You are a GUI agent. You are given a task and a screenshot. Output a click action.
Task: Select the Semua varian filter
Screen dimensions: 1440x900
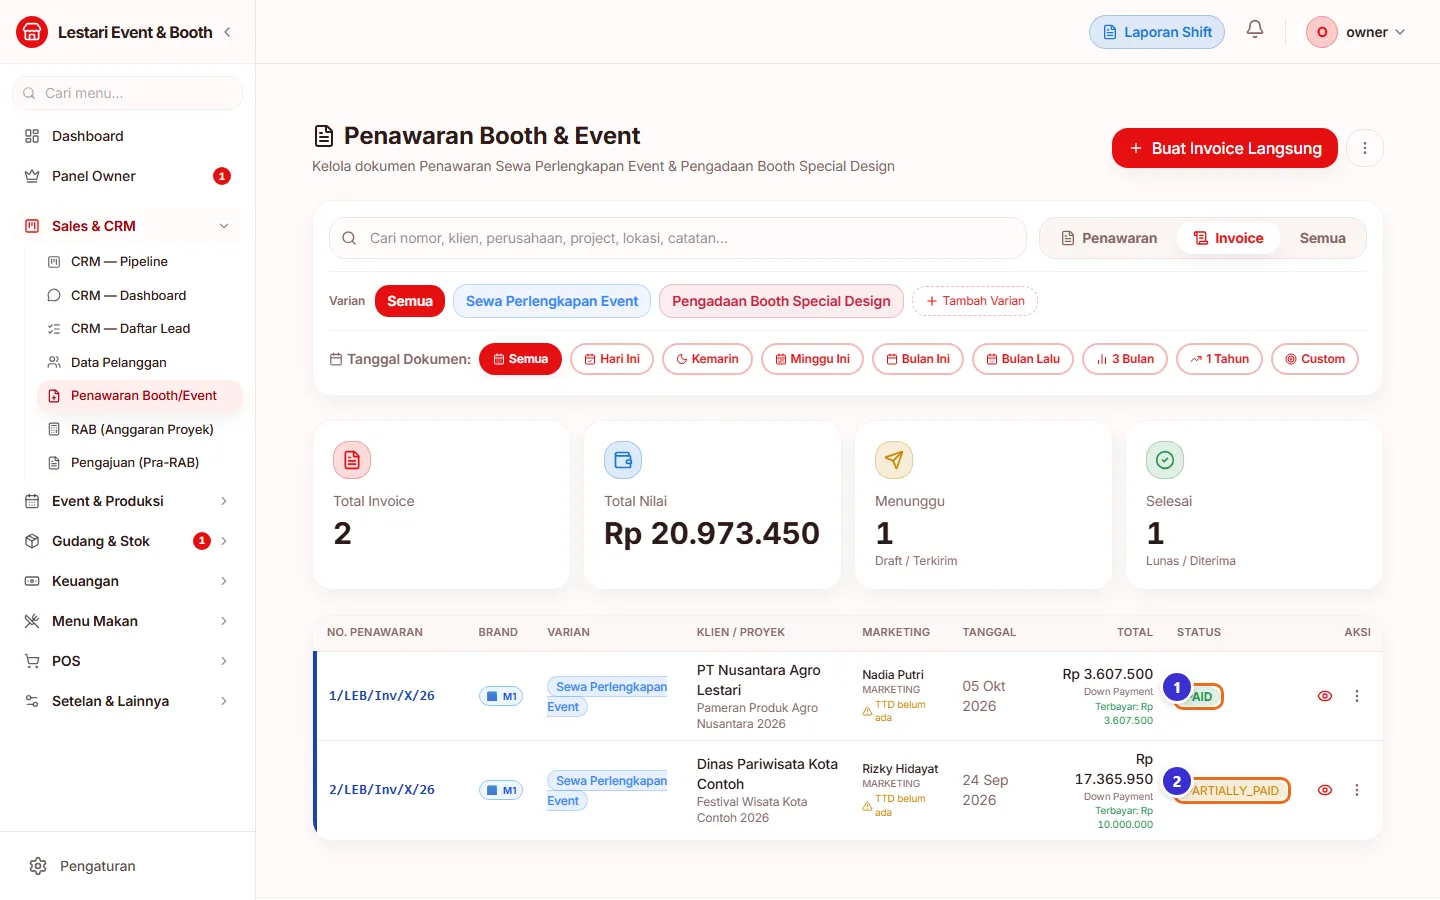click(x=410, y=301)
